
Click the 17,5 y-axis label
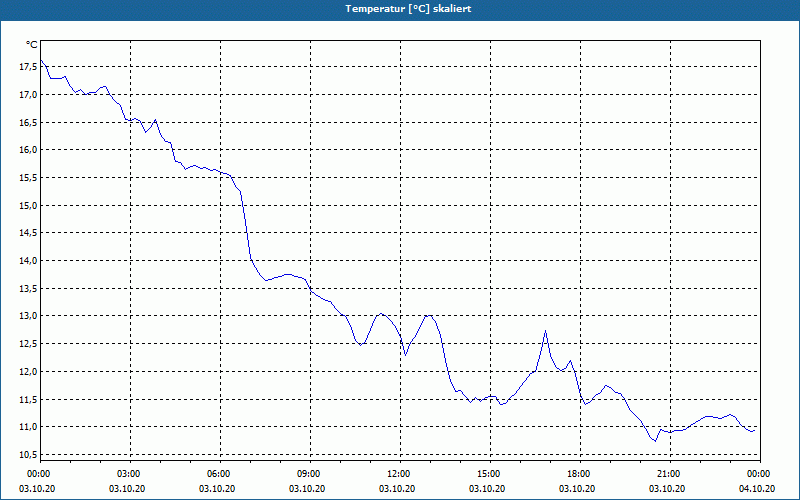point(29,66)
